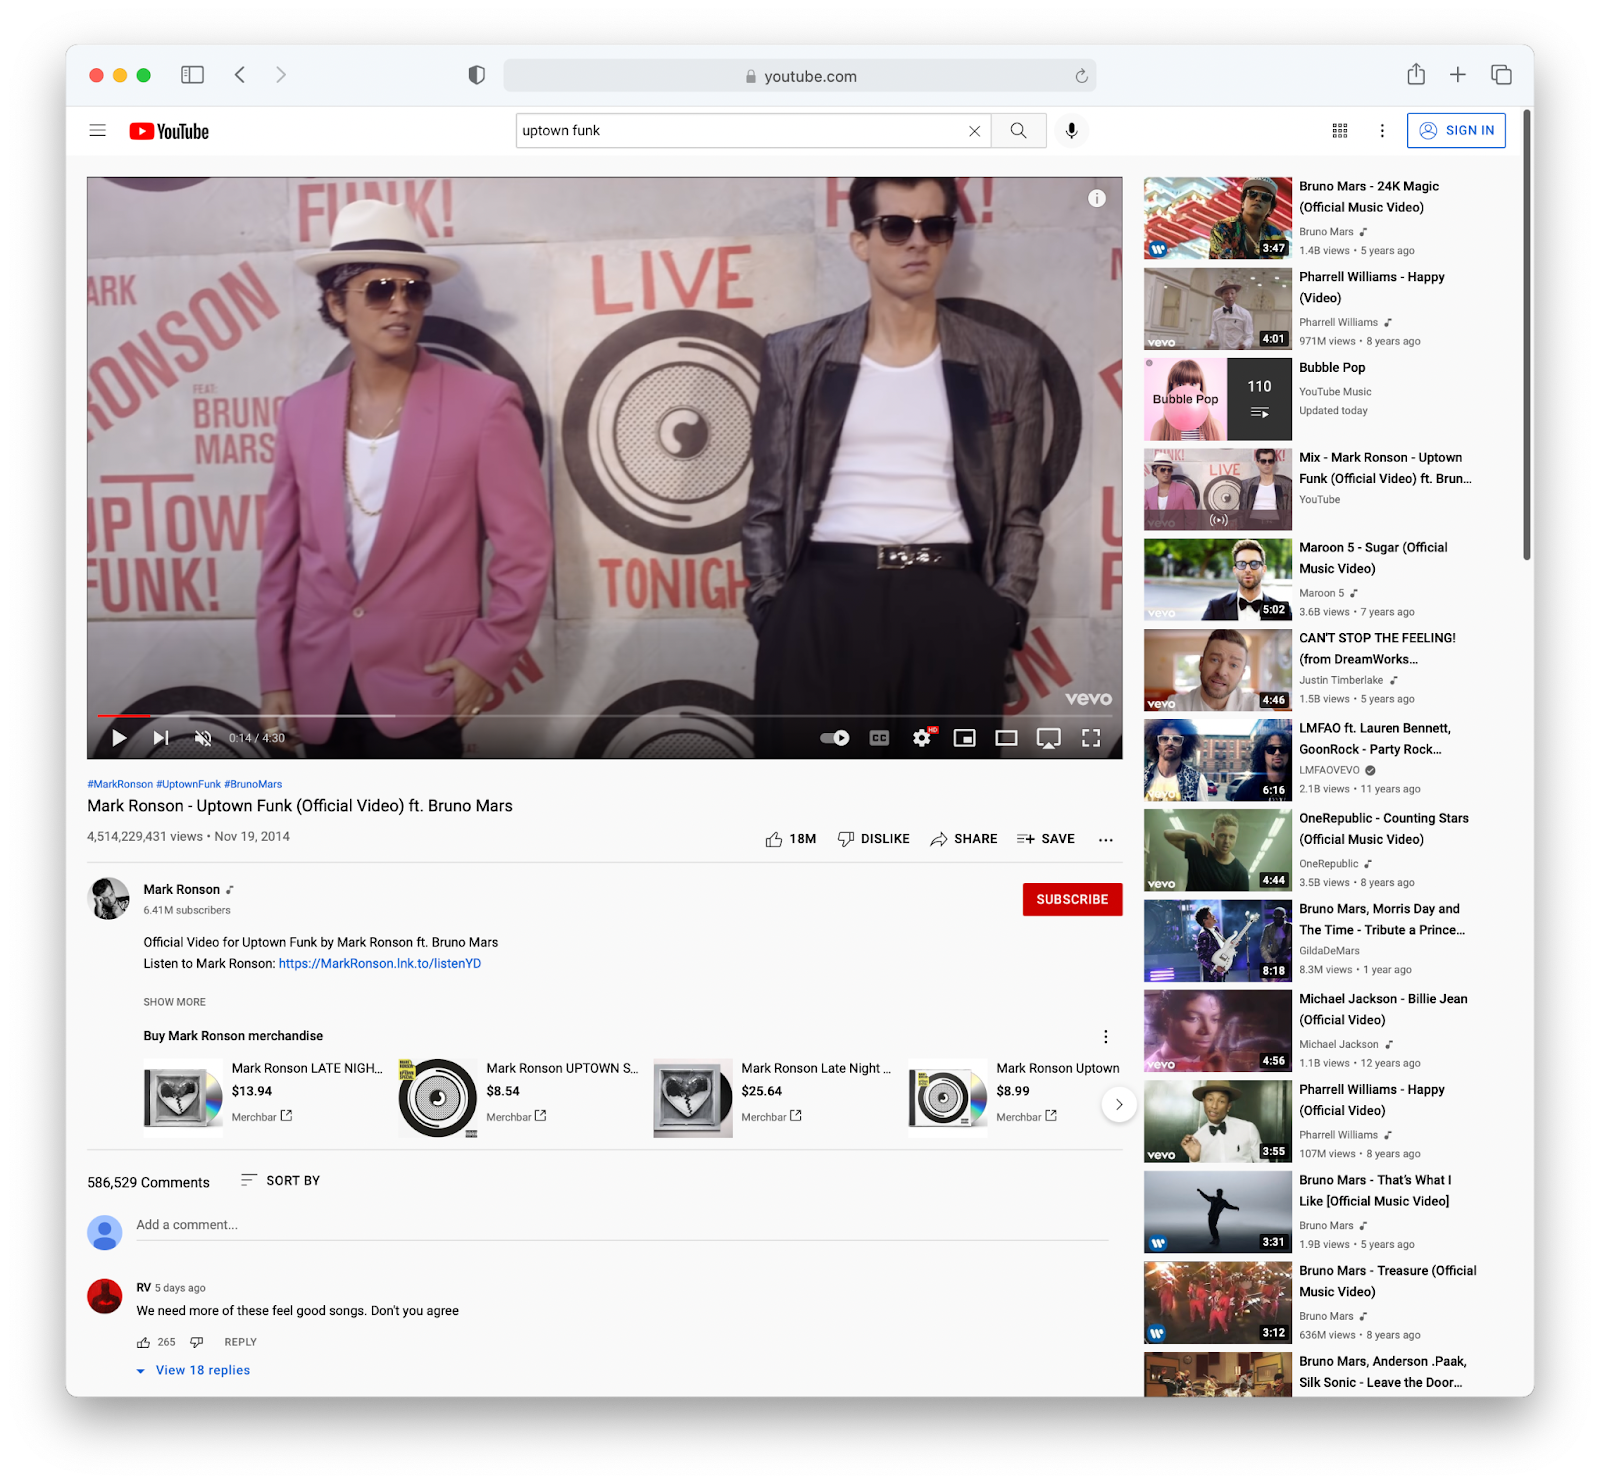The image size is (1600, 1484).
Task: Click the Add a comment field
Action: click(x=622, y=1226)
